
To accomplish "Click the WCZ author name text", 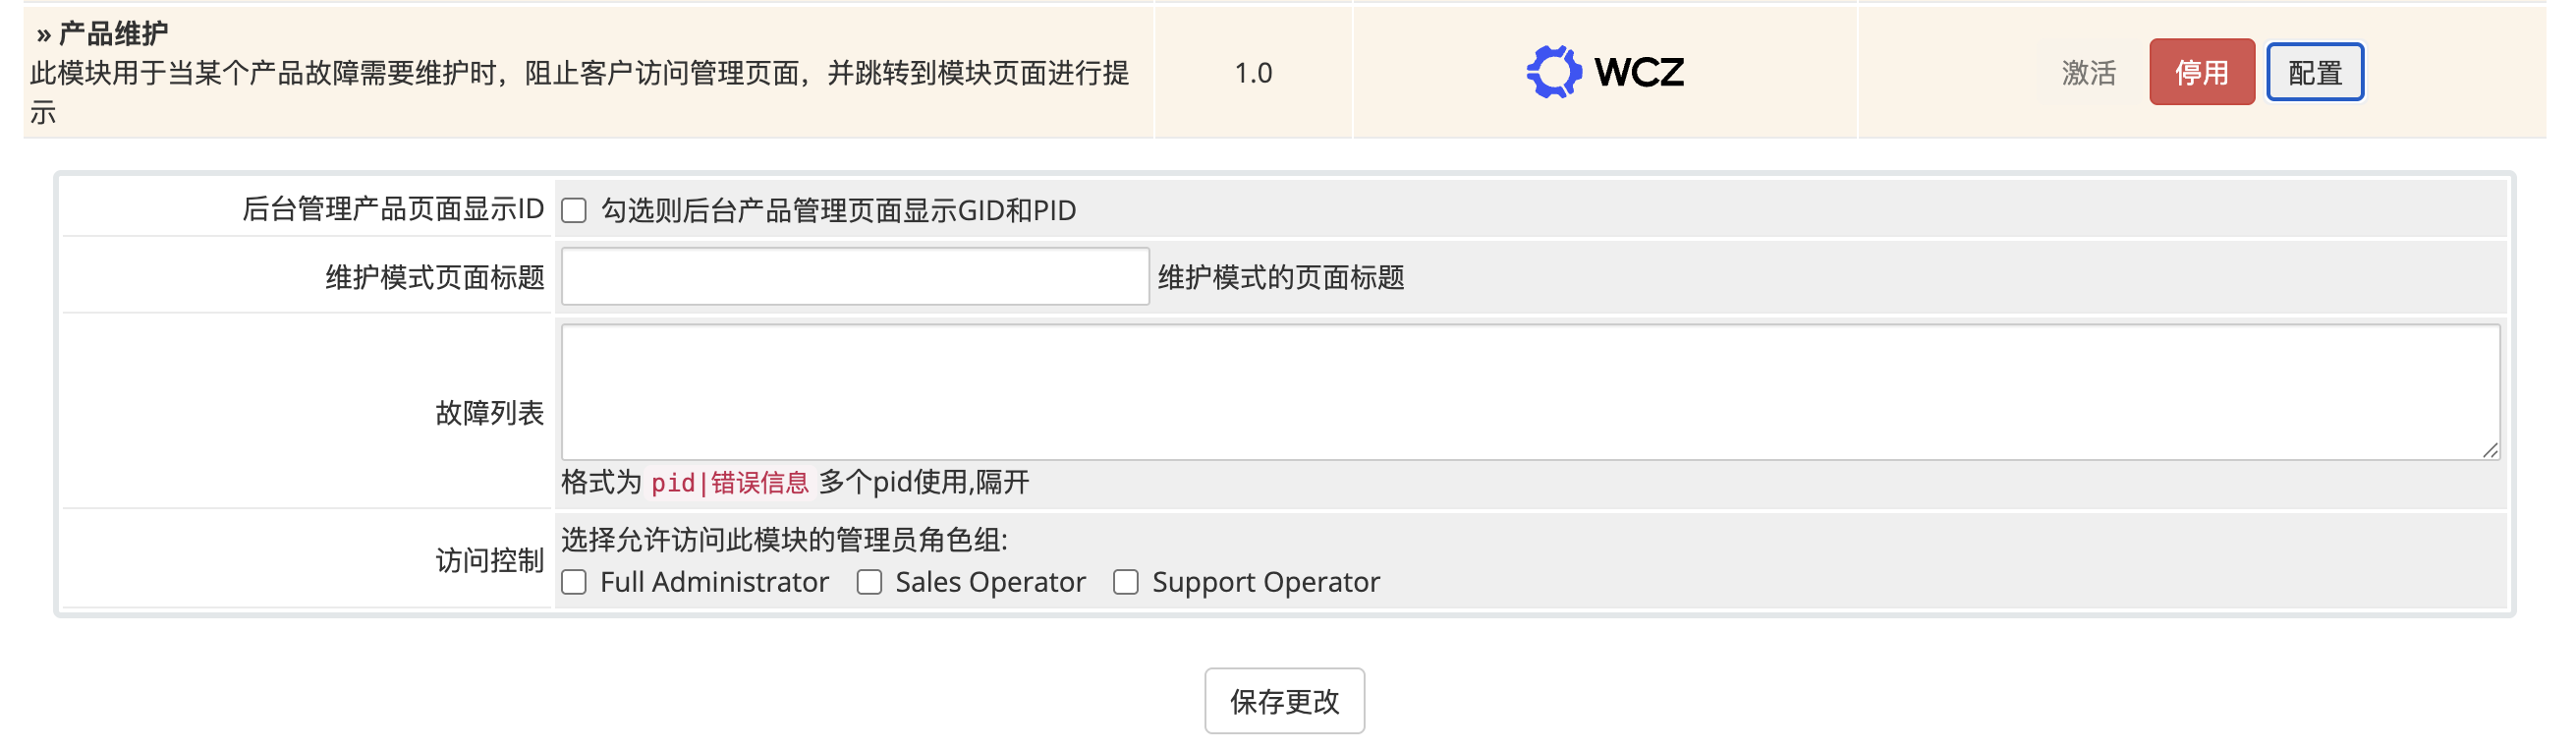I will (1639, 72).
